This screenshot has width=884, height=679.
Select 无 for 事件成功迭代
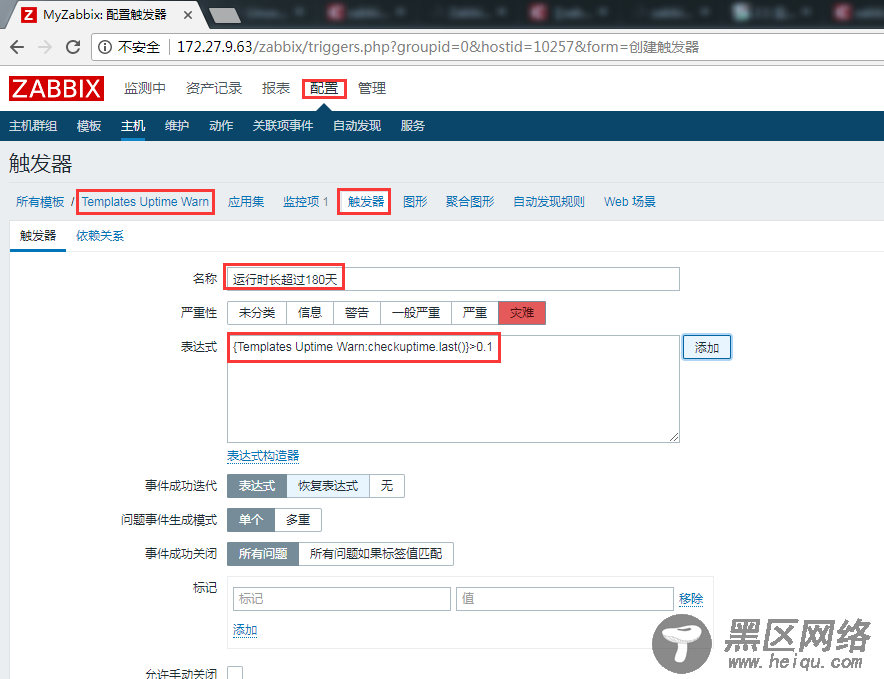[387, 486]
